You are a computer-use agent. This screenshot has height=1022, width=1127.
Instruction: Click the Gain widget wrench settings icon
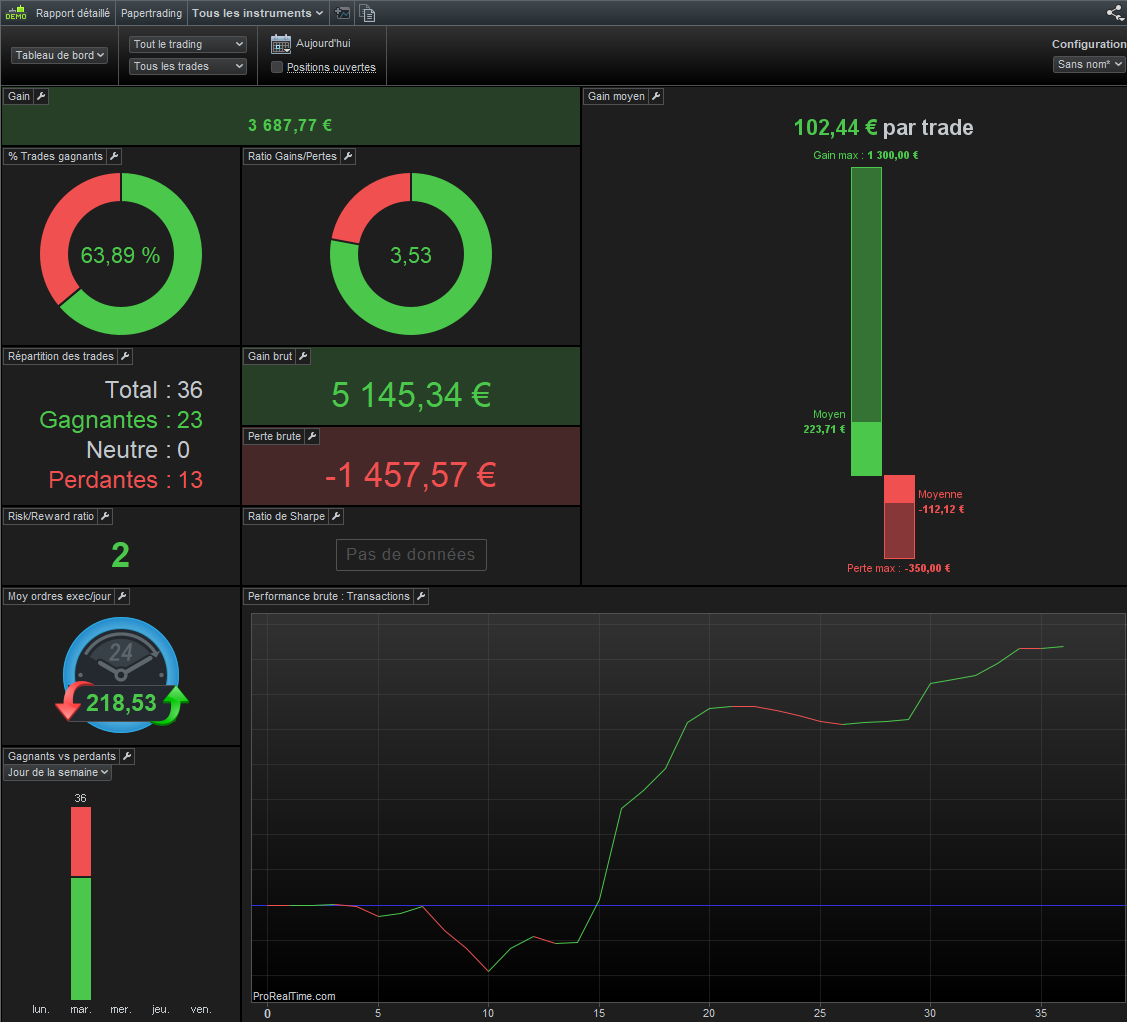pos(41,96)
